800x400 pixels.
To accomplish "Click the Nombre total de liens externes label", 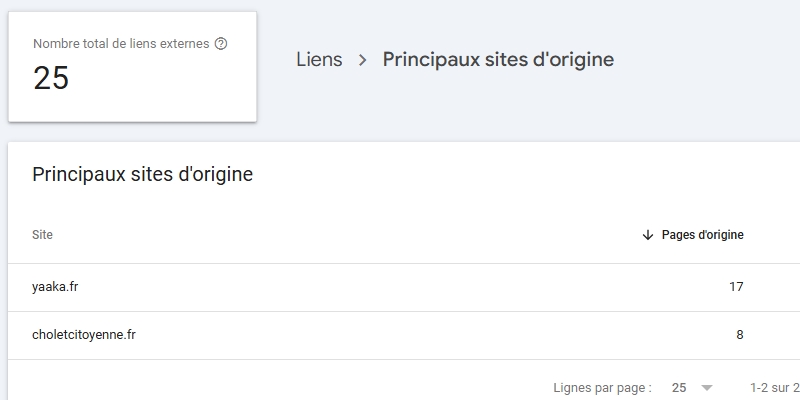I will pos(121,44).
